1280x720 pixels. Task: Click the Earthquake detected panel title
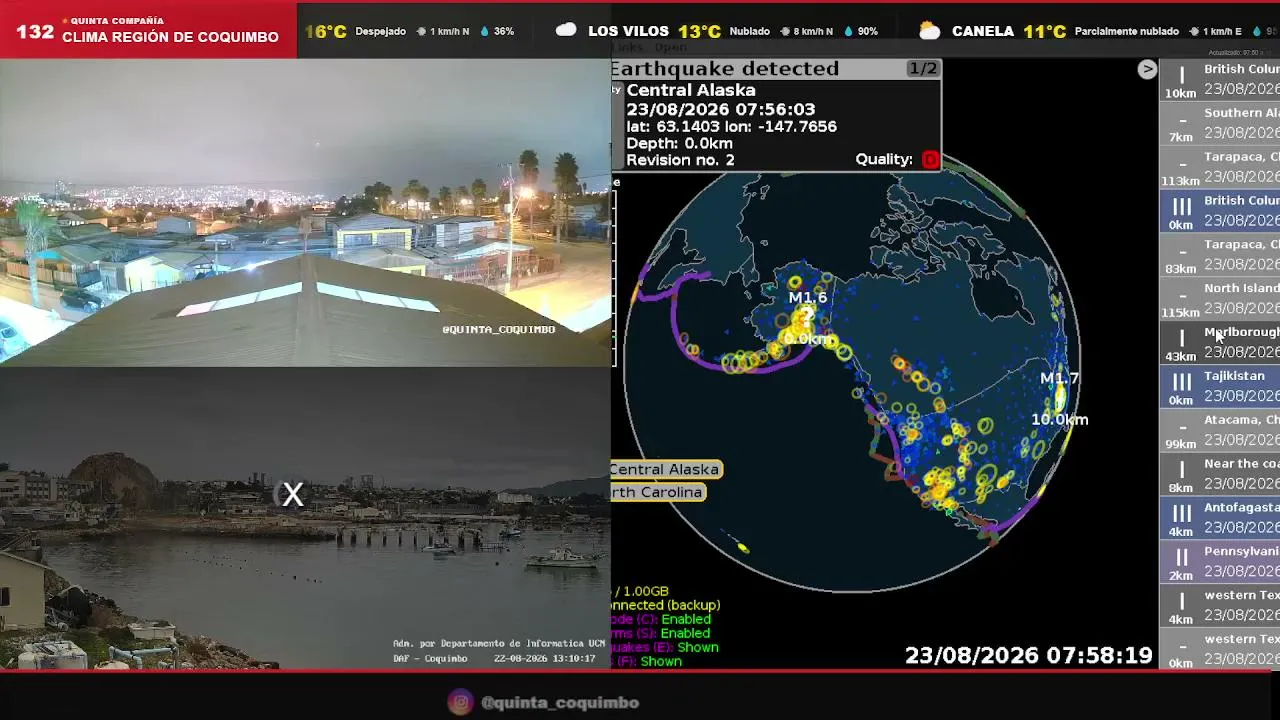click(725, 69)
